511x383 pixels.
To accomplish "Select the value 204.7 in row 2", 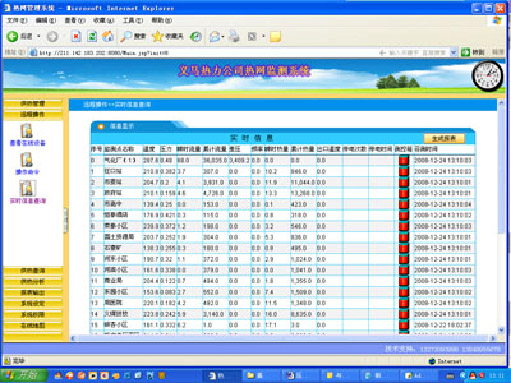I will click(150, 183).
